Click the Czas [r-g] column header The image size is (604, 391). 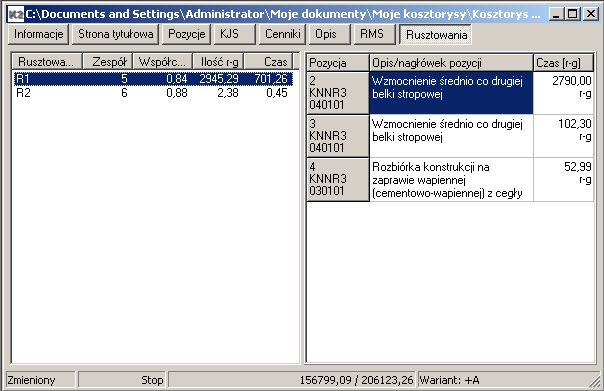point(564,63)
